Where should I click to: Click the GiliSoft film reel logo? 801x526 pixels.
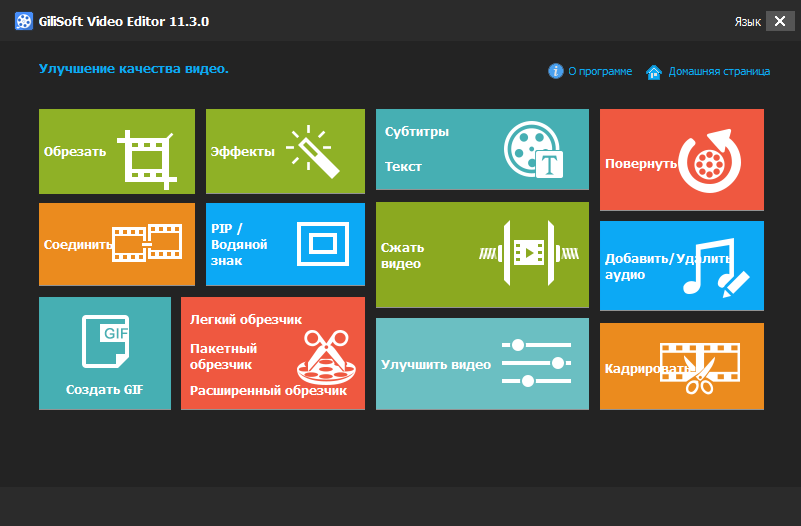coord(23,21)
